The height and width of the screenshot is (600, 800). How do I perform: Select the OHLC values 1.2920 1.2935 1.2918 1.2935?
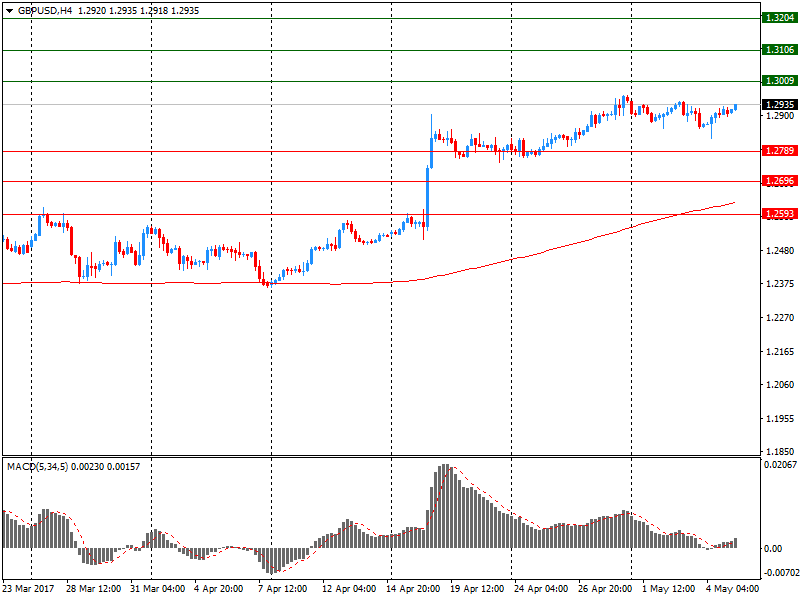138,11
